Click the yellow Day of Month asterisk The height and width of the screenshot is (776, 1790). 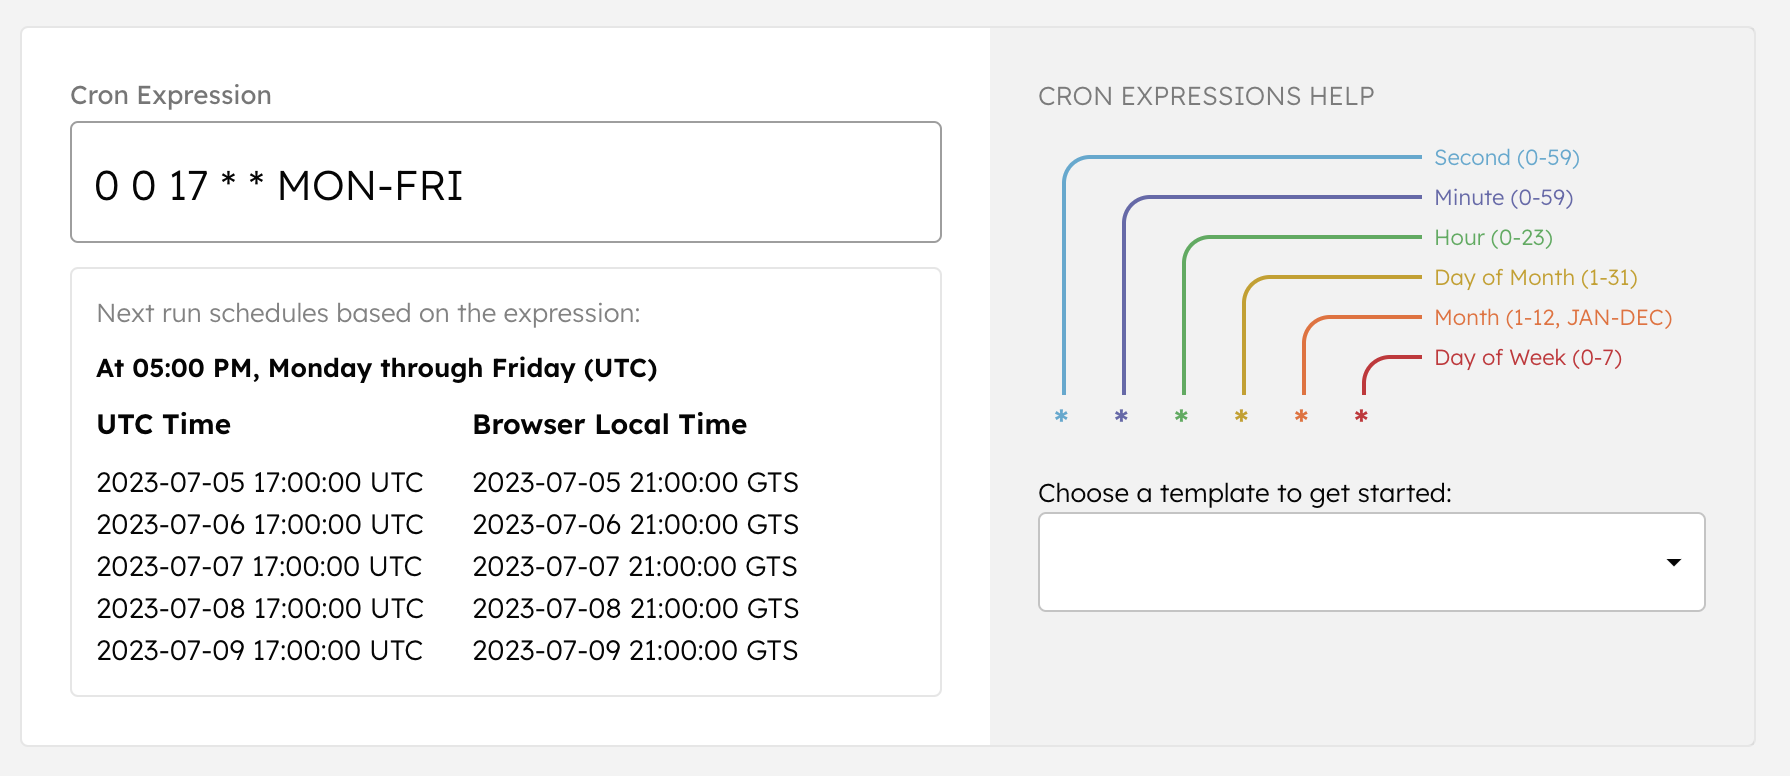(x=1241, y=417)
